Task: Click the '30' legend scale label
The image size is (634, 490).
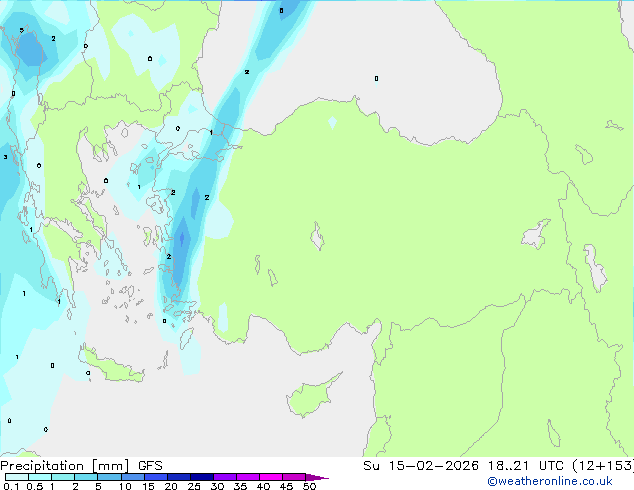Action: point(217,486)
